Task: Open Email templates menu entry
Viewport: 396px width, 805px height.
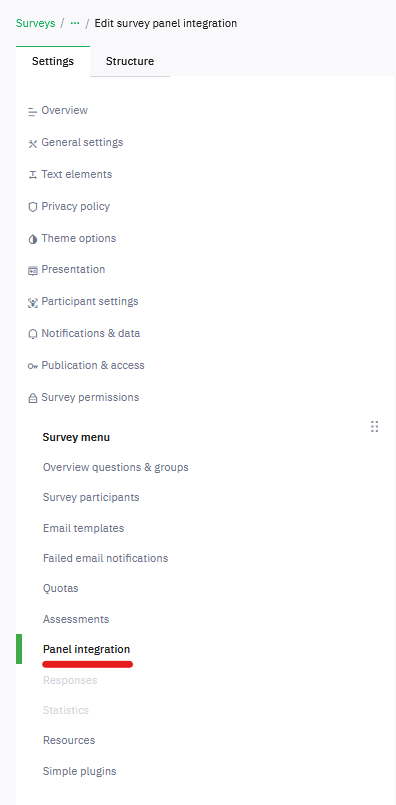Action: point(83,528)
